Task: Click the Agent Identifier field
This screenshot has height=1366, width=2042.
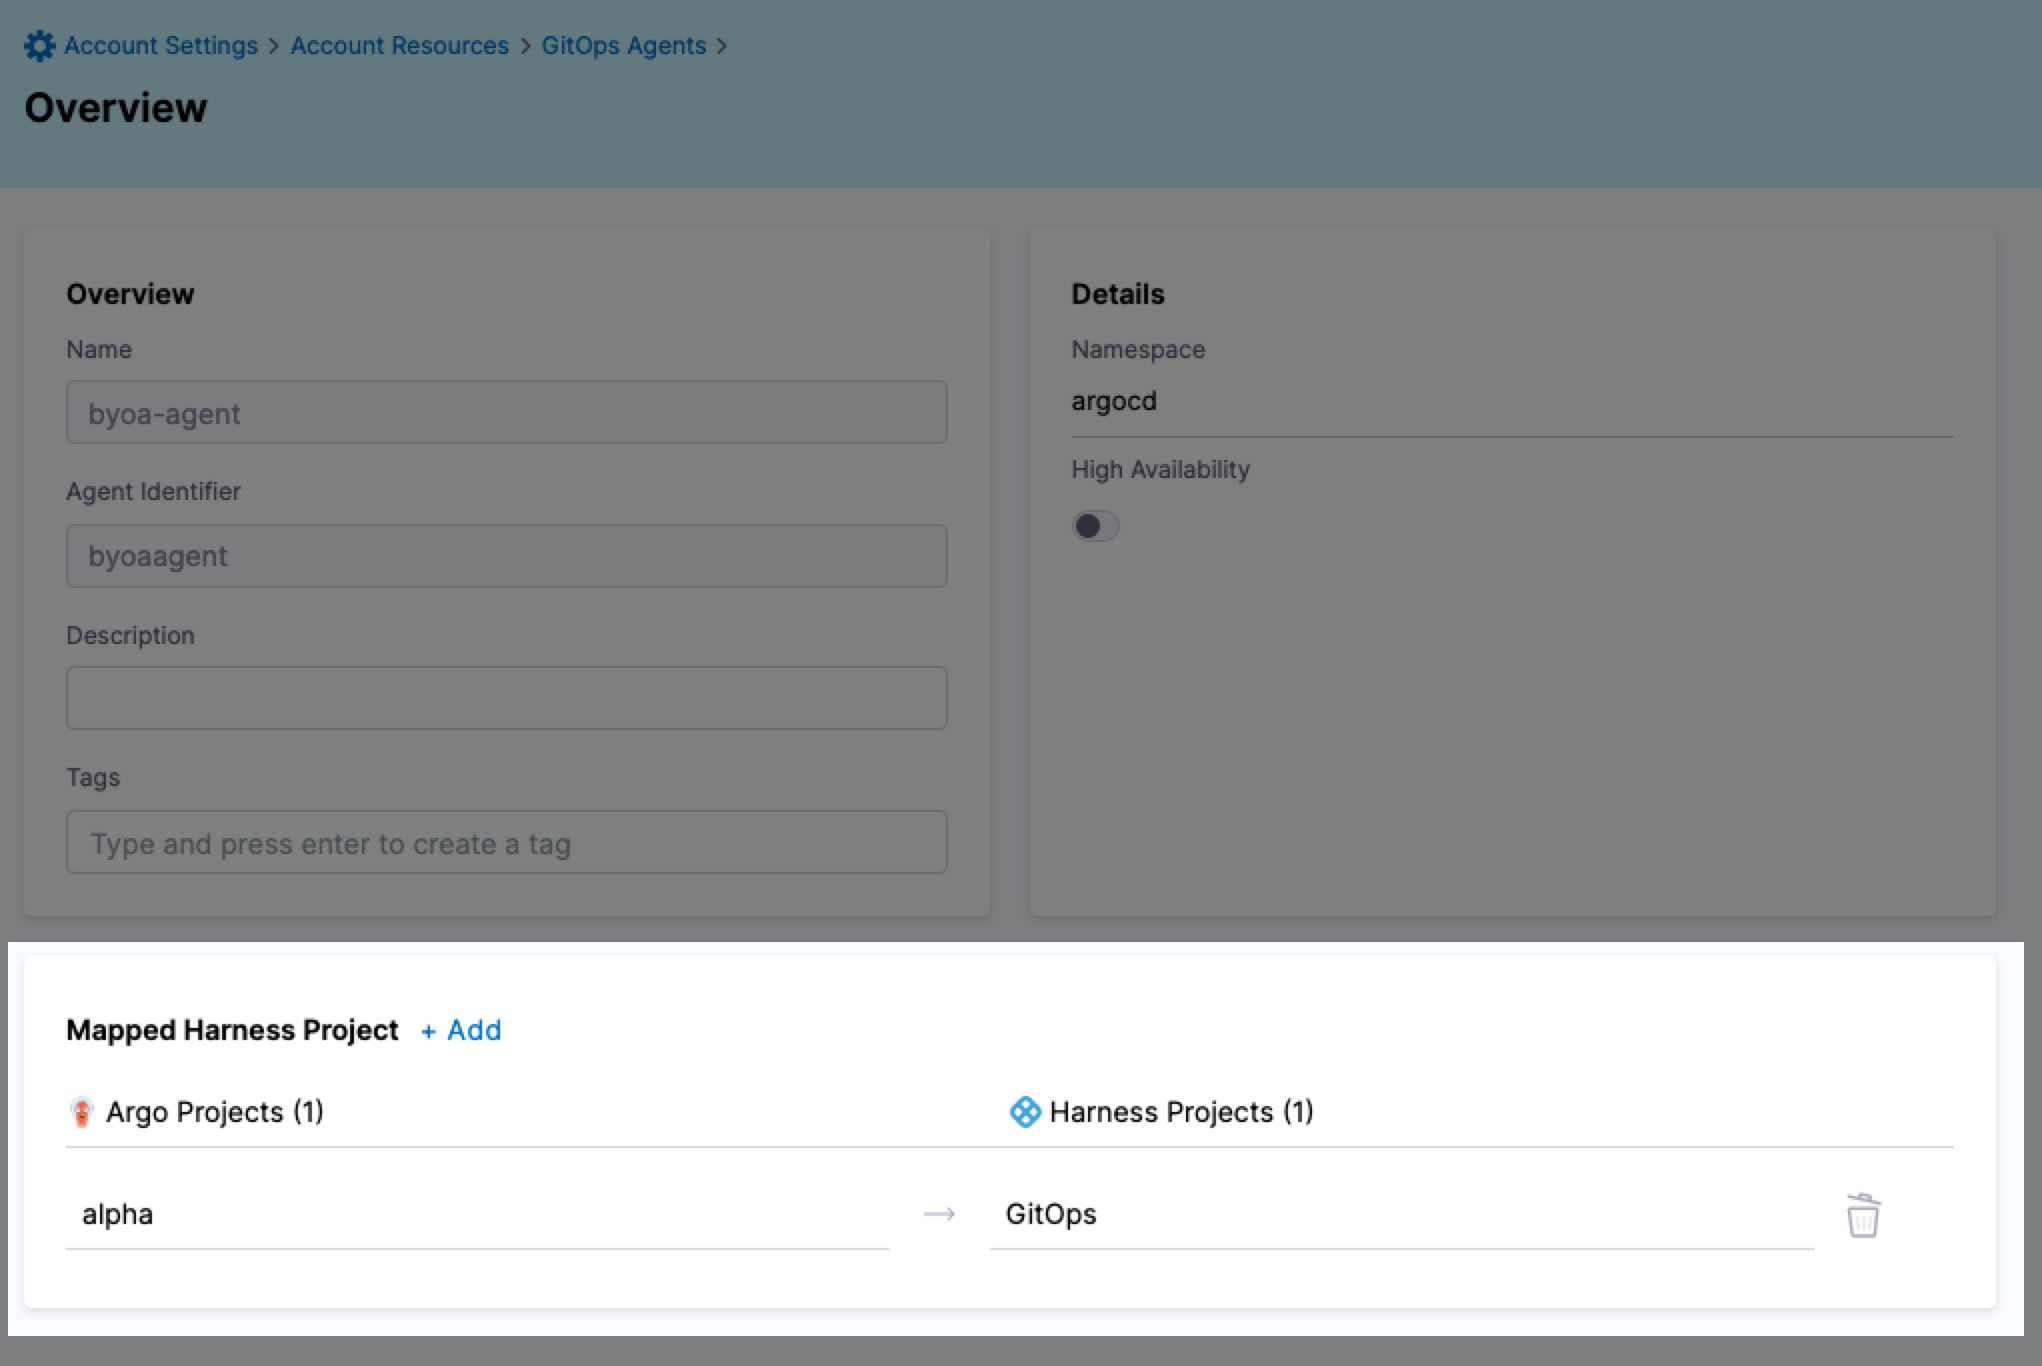Action: point(506,556)
